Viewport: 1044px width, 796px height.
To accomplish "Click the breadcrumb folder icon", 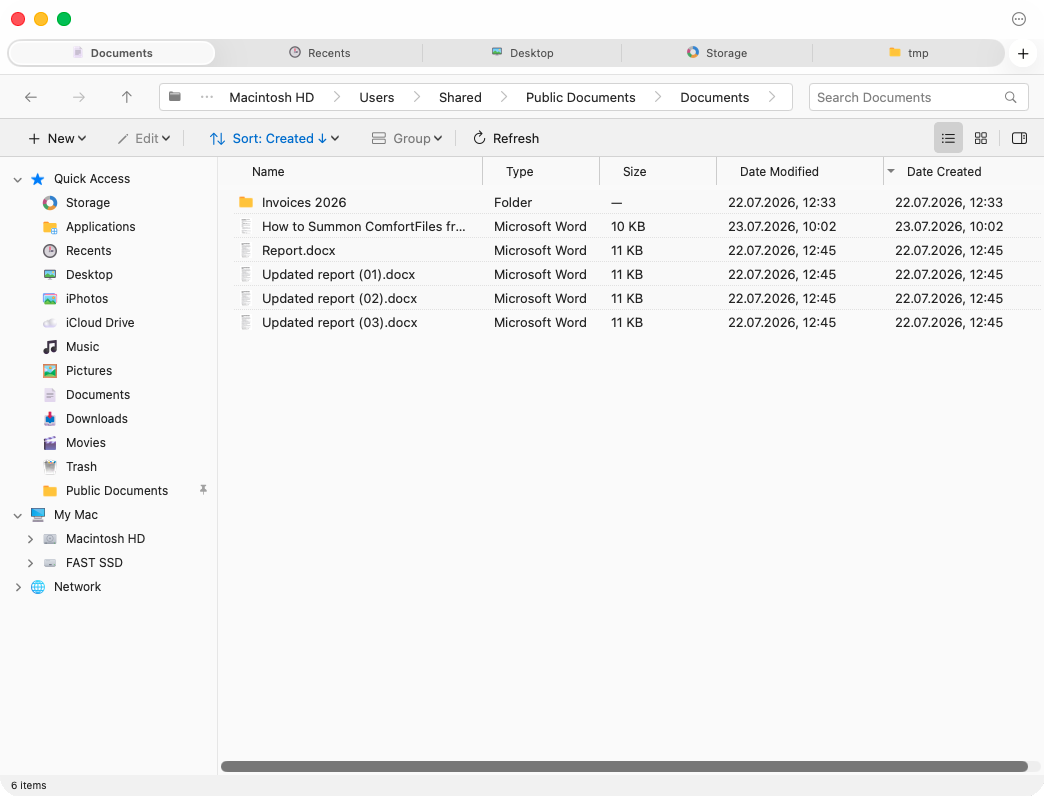I will 174,97.
